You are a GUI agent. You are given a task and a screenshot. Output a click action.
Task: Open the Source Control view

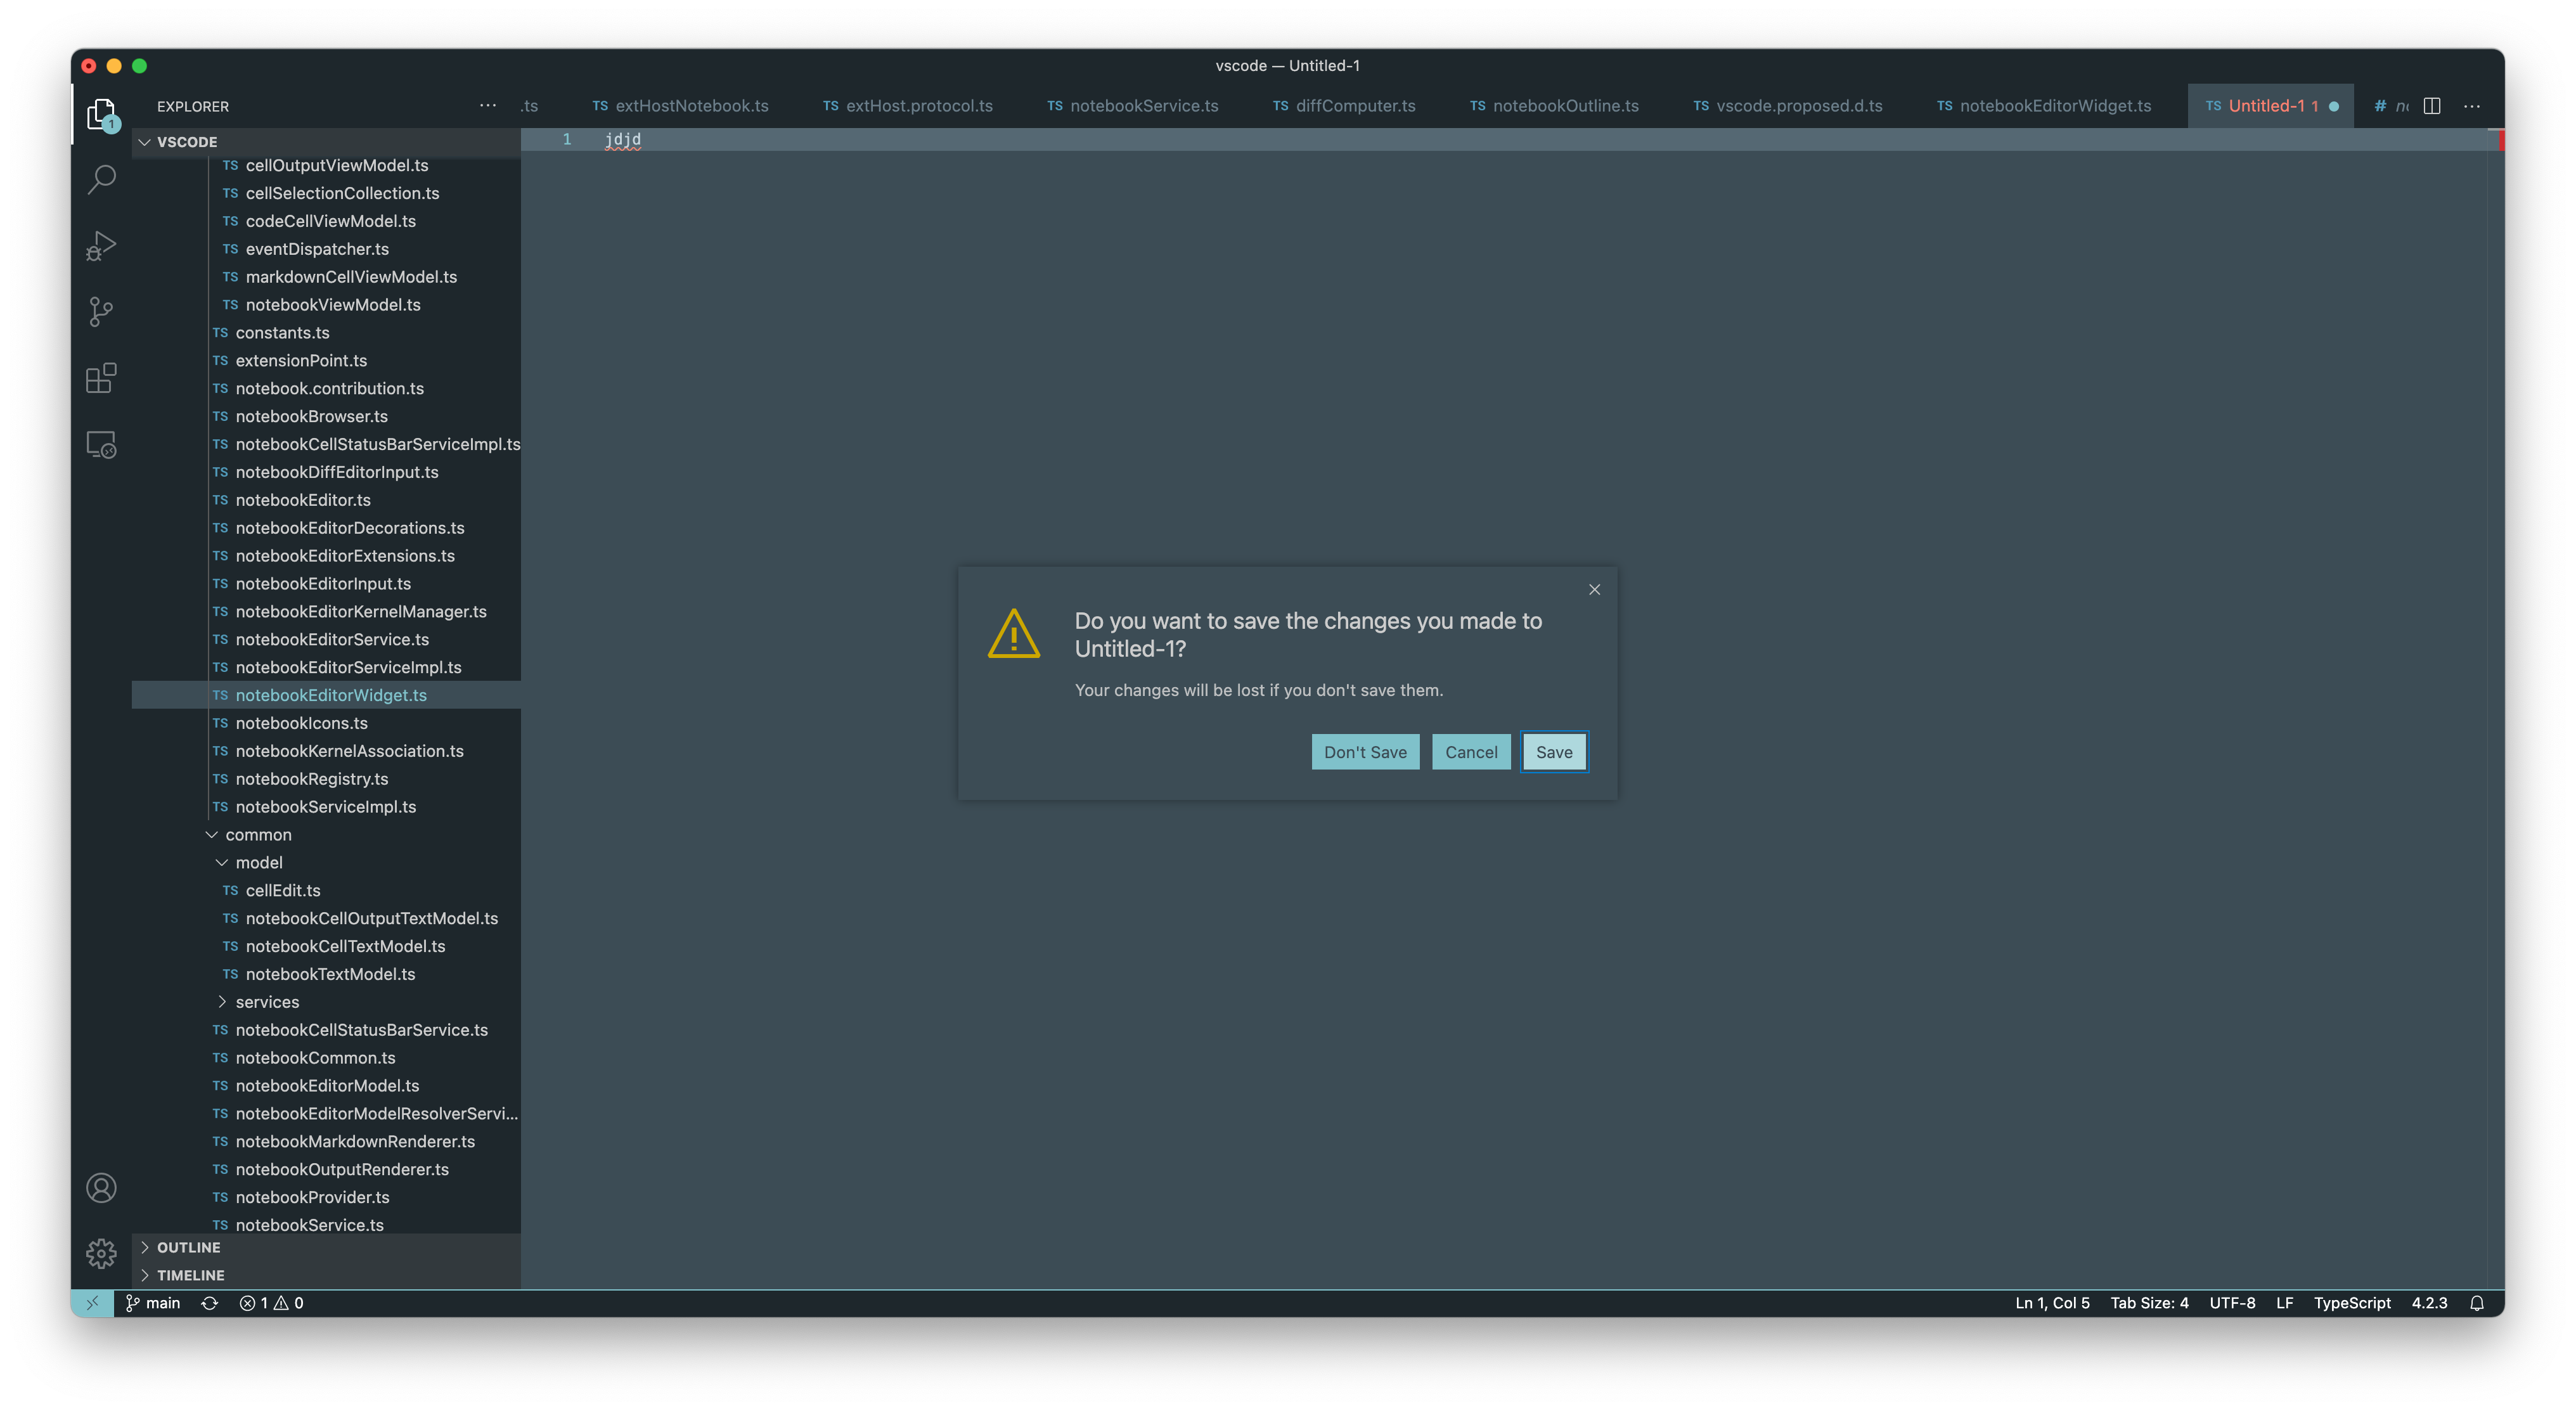(x=100, y=311)
